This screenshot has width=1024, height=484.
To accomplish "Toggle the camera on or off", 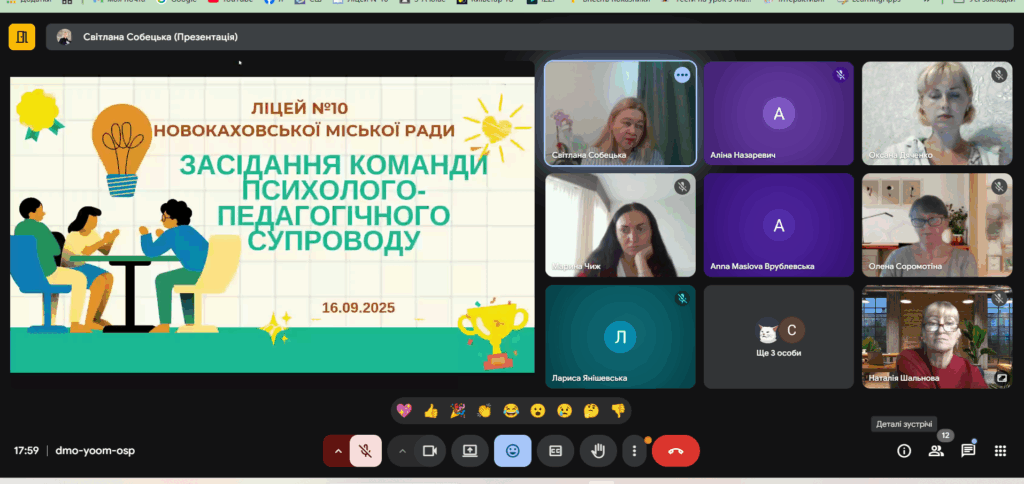I will click(430, 451).
